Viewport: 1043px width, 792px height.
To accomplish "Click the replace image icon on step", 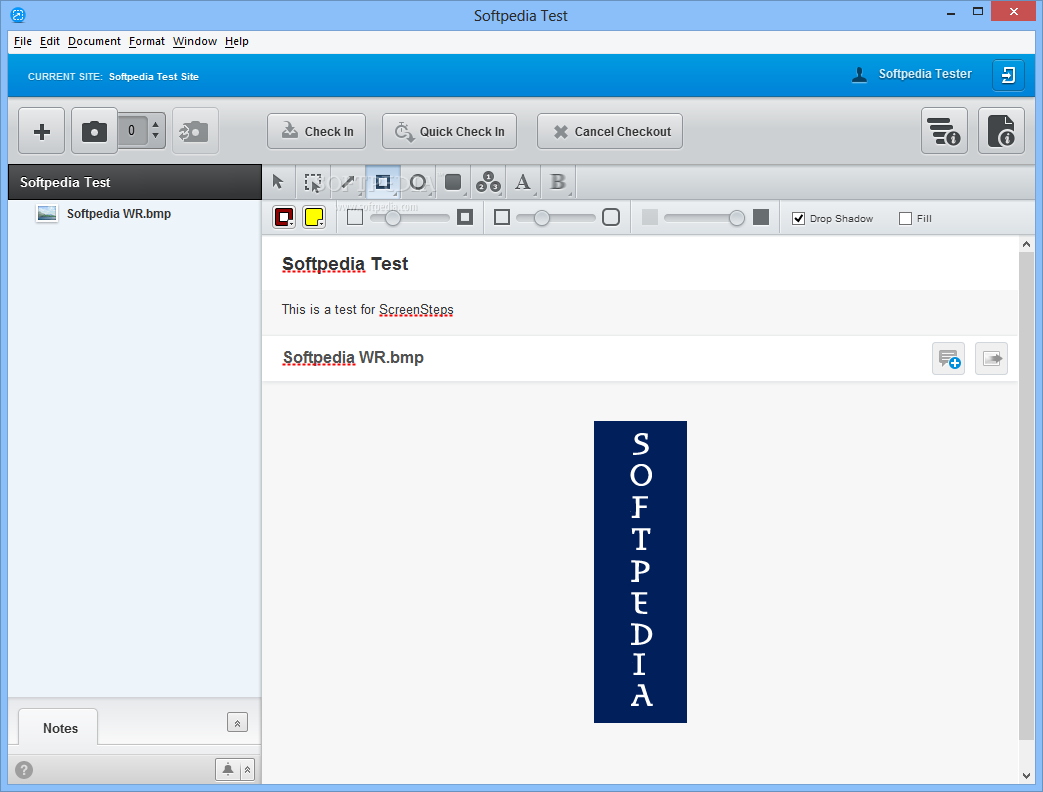I will [991, 358].
